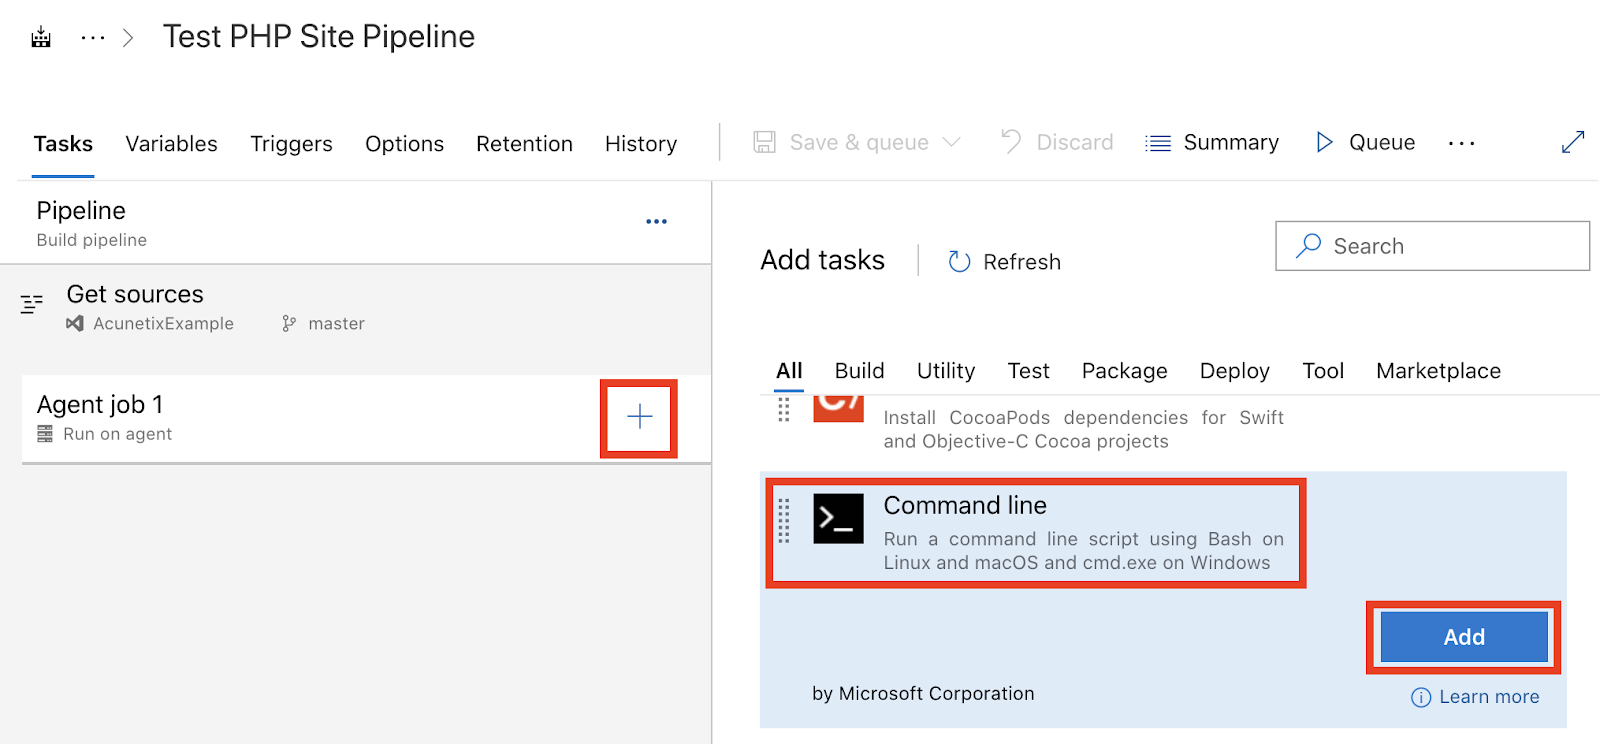This screenshot has width=1600, height=744.
Task: Open the Summary view
Action: [x=1212, y=143]
